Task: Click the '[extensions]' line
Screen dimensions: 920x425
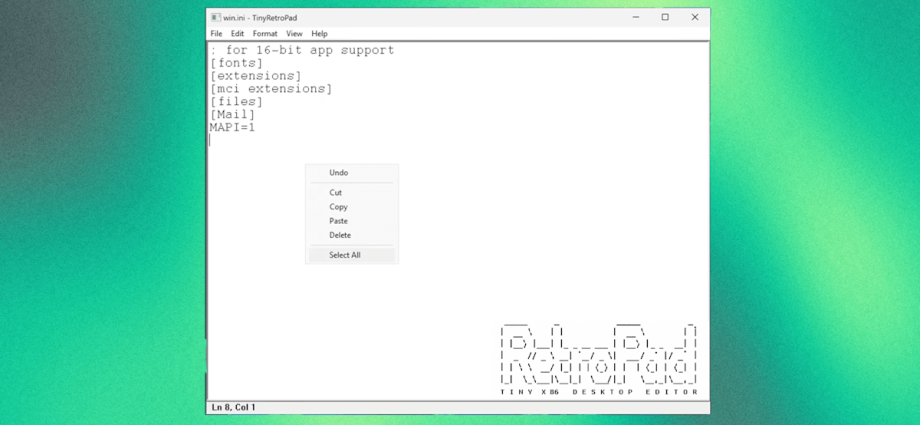Action: (255, 76)
